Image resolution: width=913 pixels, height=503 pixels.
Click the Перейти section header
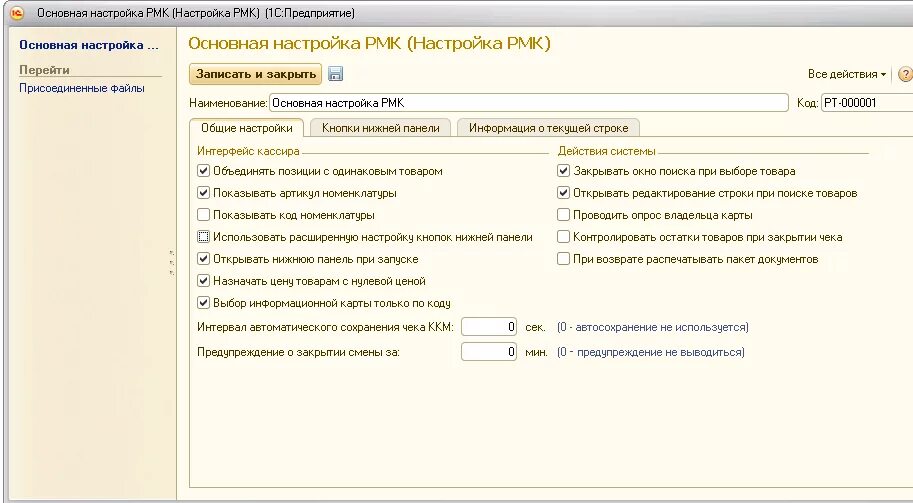(x=44, y=70)
